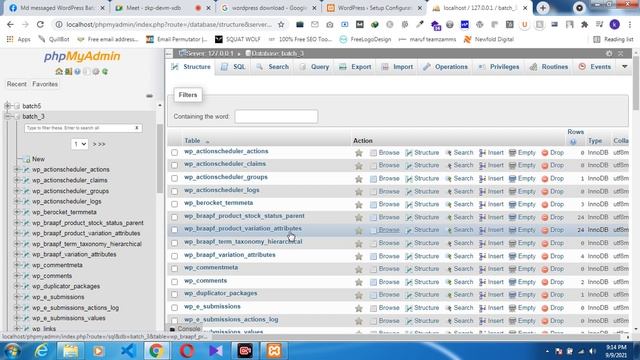Click the reload navigation panel icon
Screen dimensions: 640x360
(105, 71)
